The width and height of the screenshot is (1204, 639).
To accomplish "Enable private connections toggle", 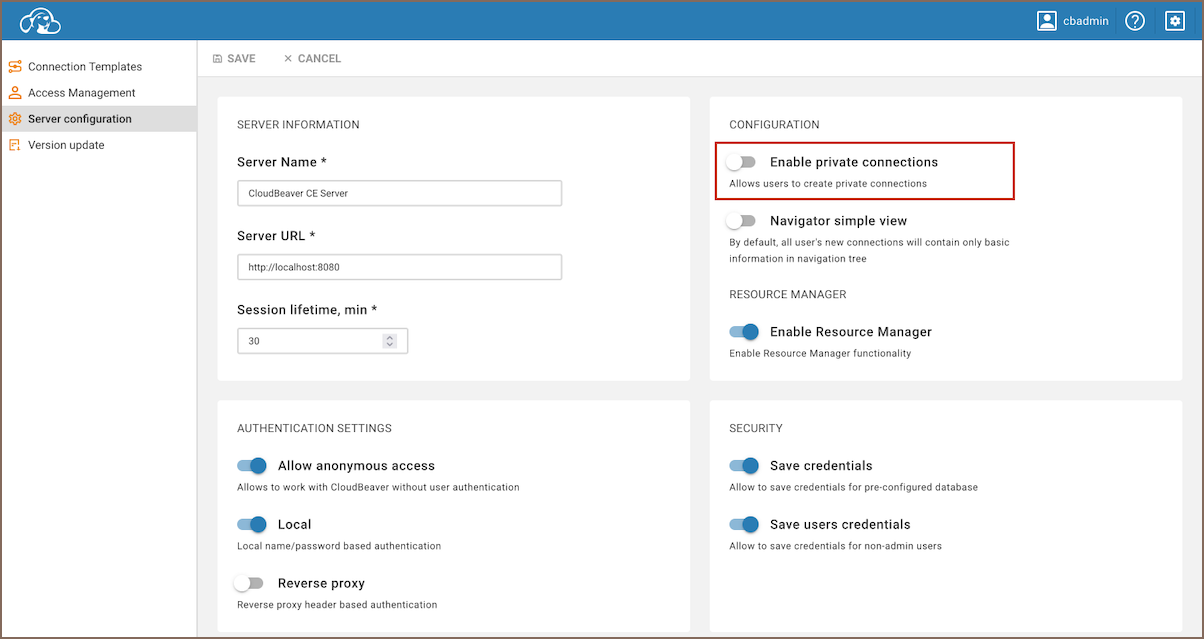I will (x=742, y=162).
